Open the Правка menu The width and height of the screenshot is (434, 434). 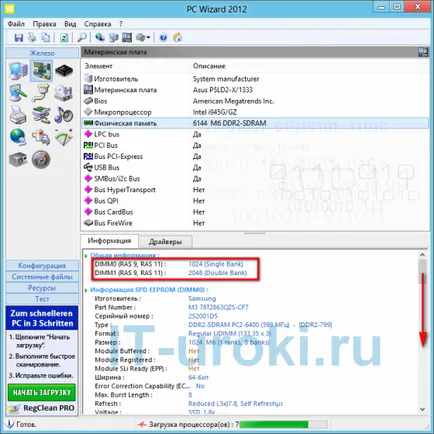pos(44,24)
